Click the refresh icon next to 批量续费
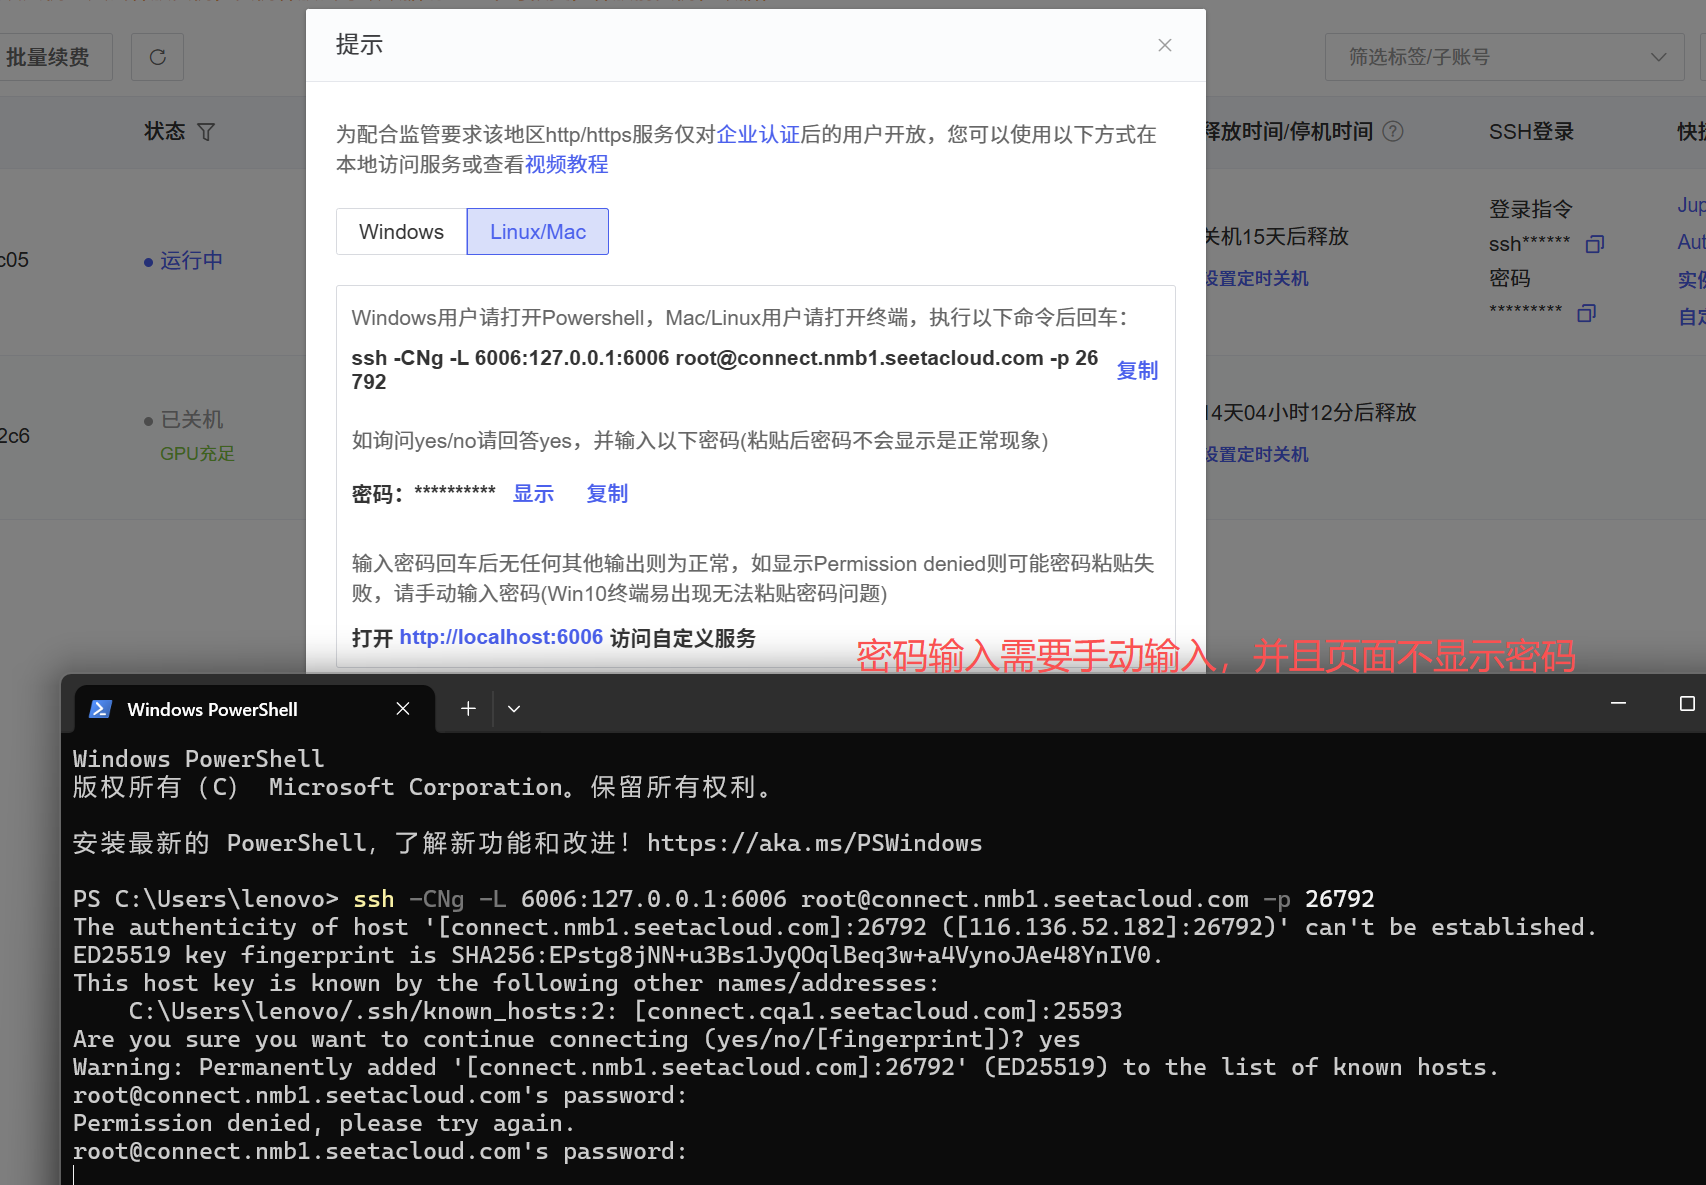This screenshot has width=1706, height=1185. (x=158, y=57)
